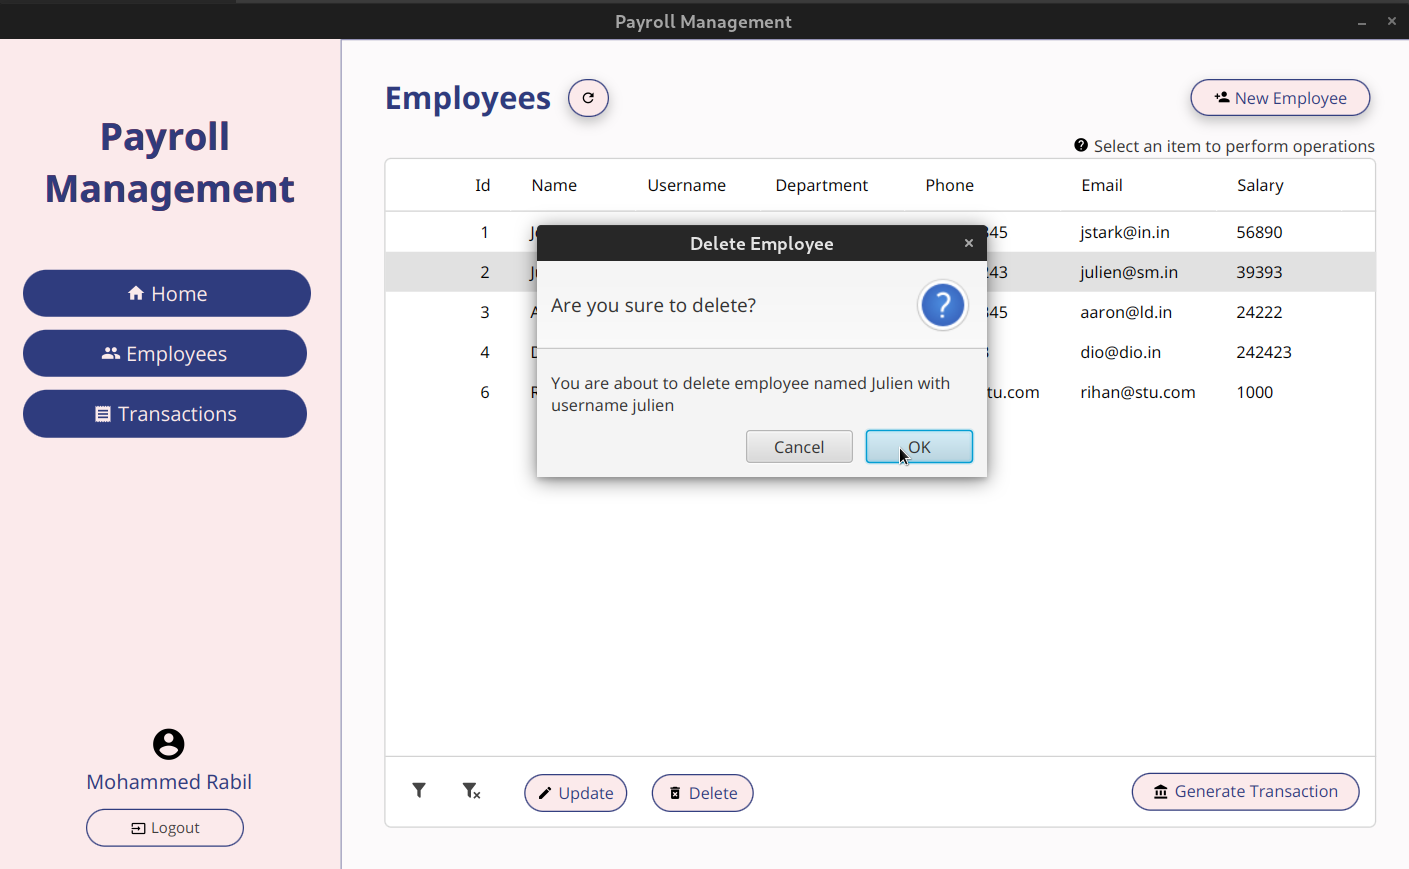The height and width of the screenshot is (869, 1409).
Task: Click the email julien@sm.in in the table
Action: pos(1127,271)
